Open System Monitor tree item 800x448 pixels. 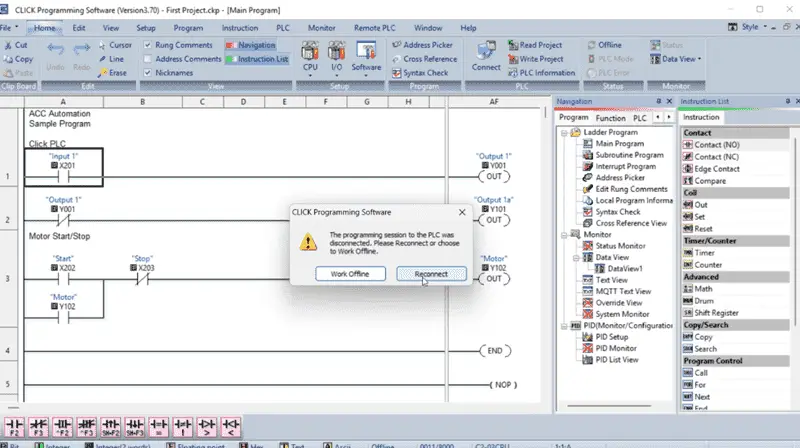coord(616,314)
